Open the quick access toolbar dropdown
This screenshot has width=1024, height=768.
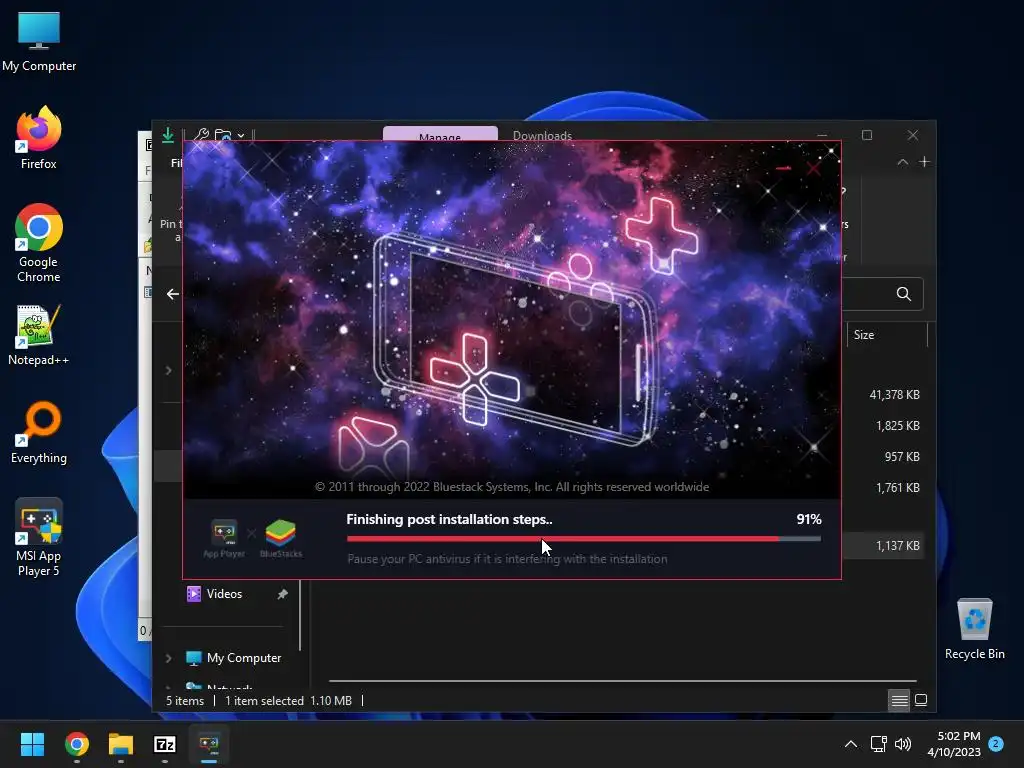[241, 135]
